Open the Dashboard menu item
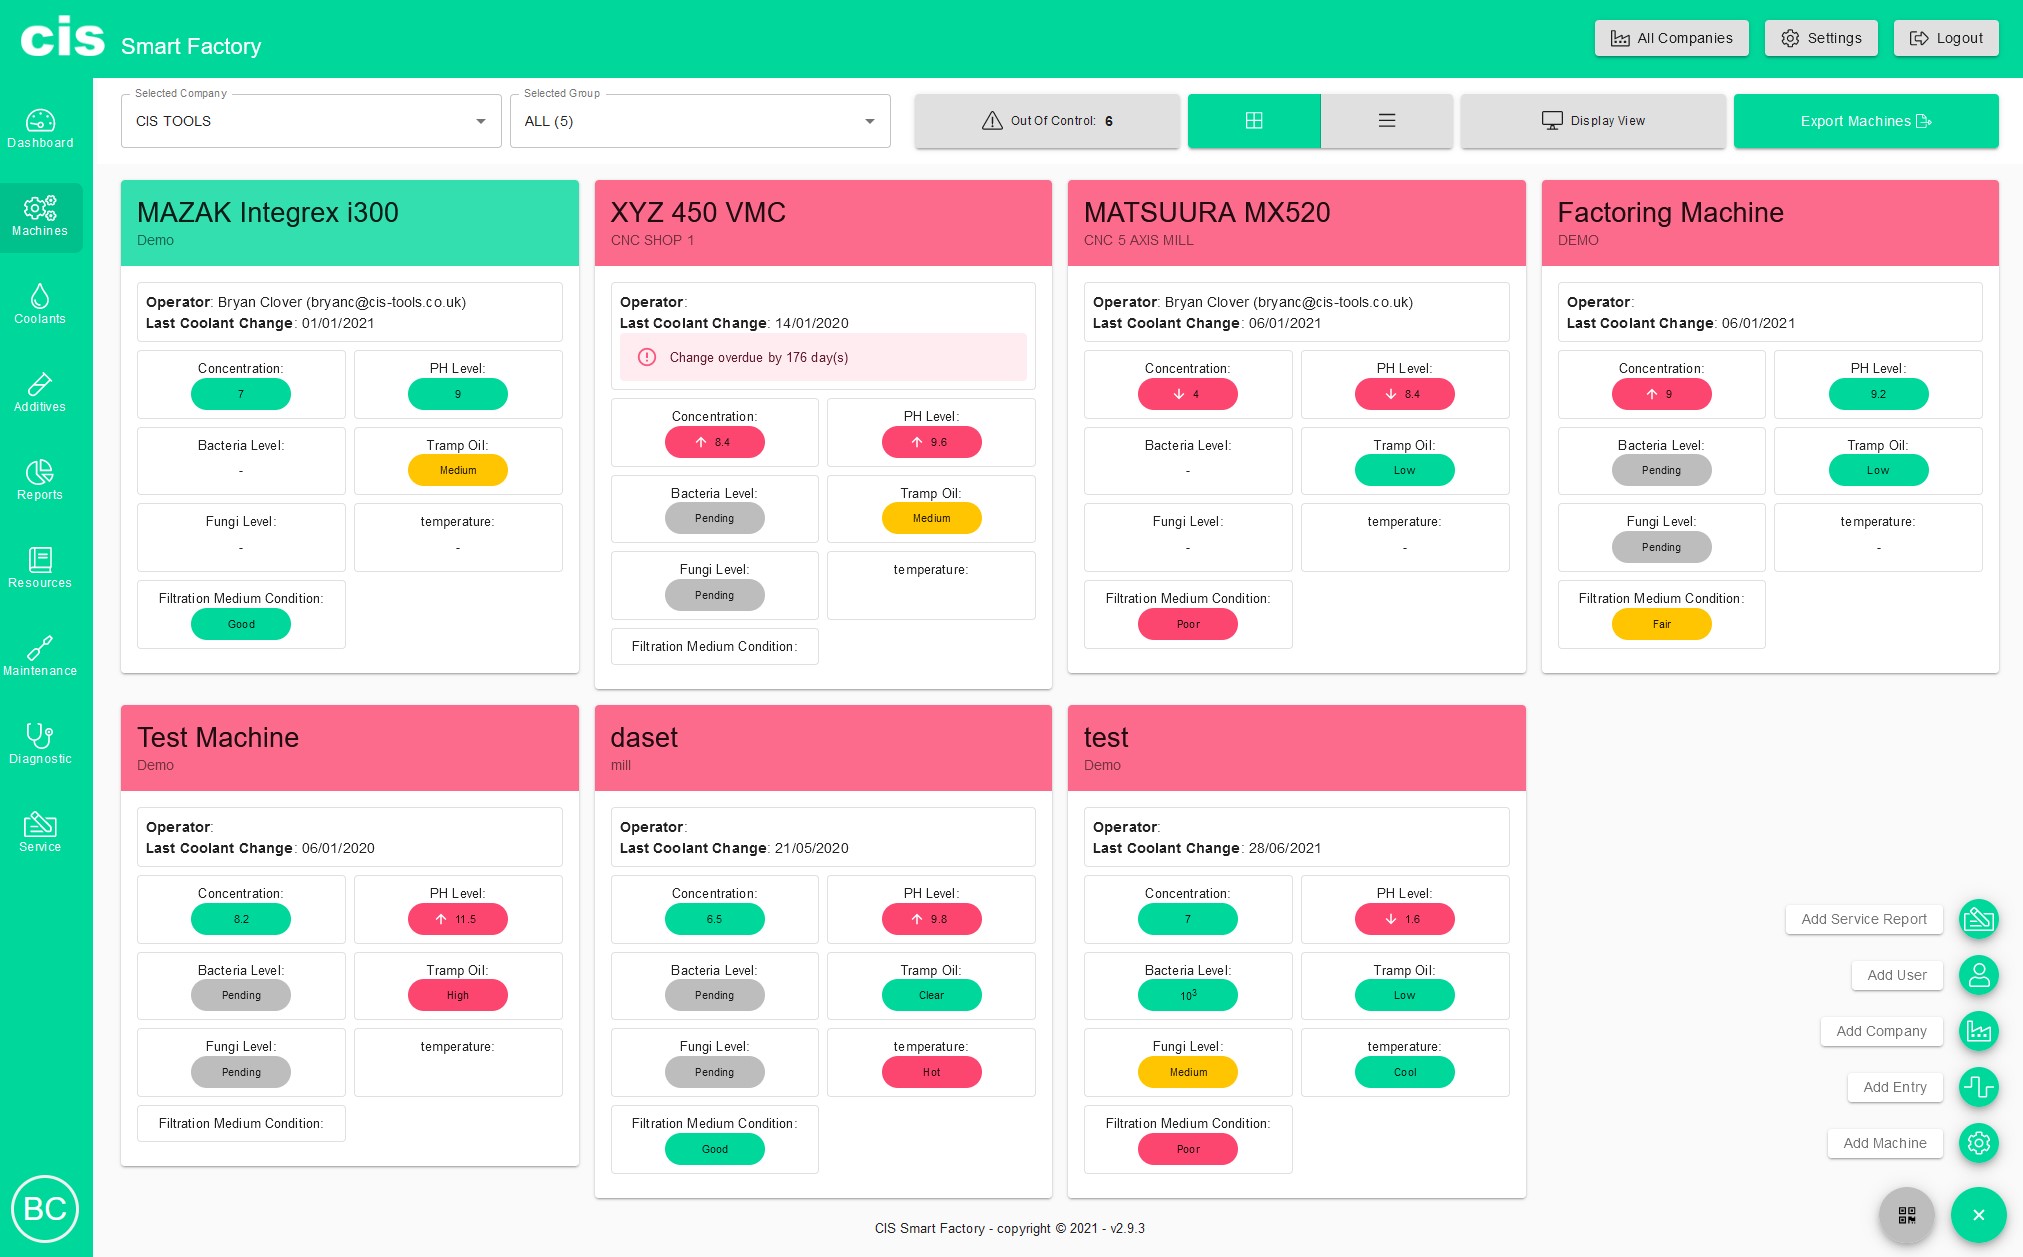 (40, 128)
